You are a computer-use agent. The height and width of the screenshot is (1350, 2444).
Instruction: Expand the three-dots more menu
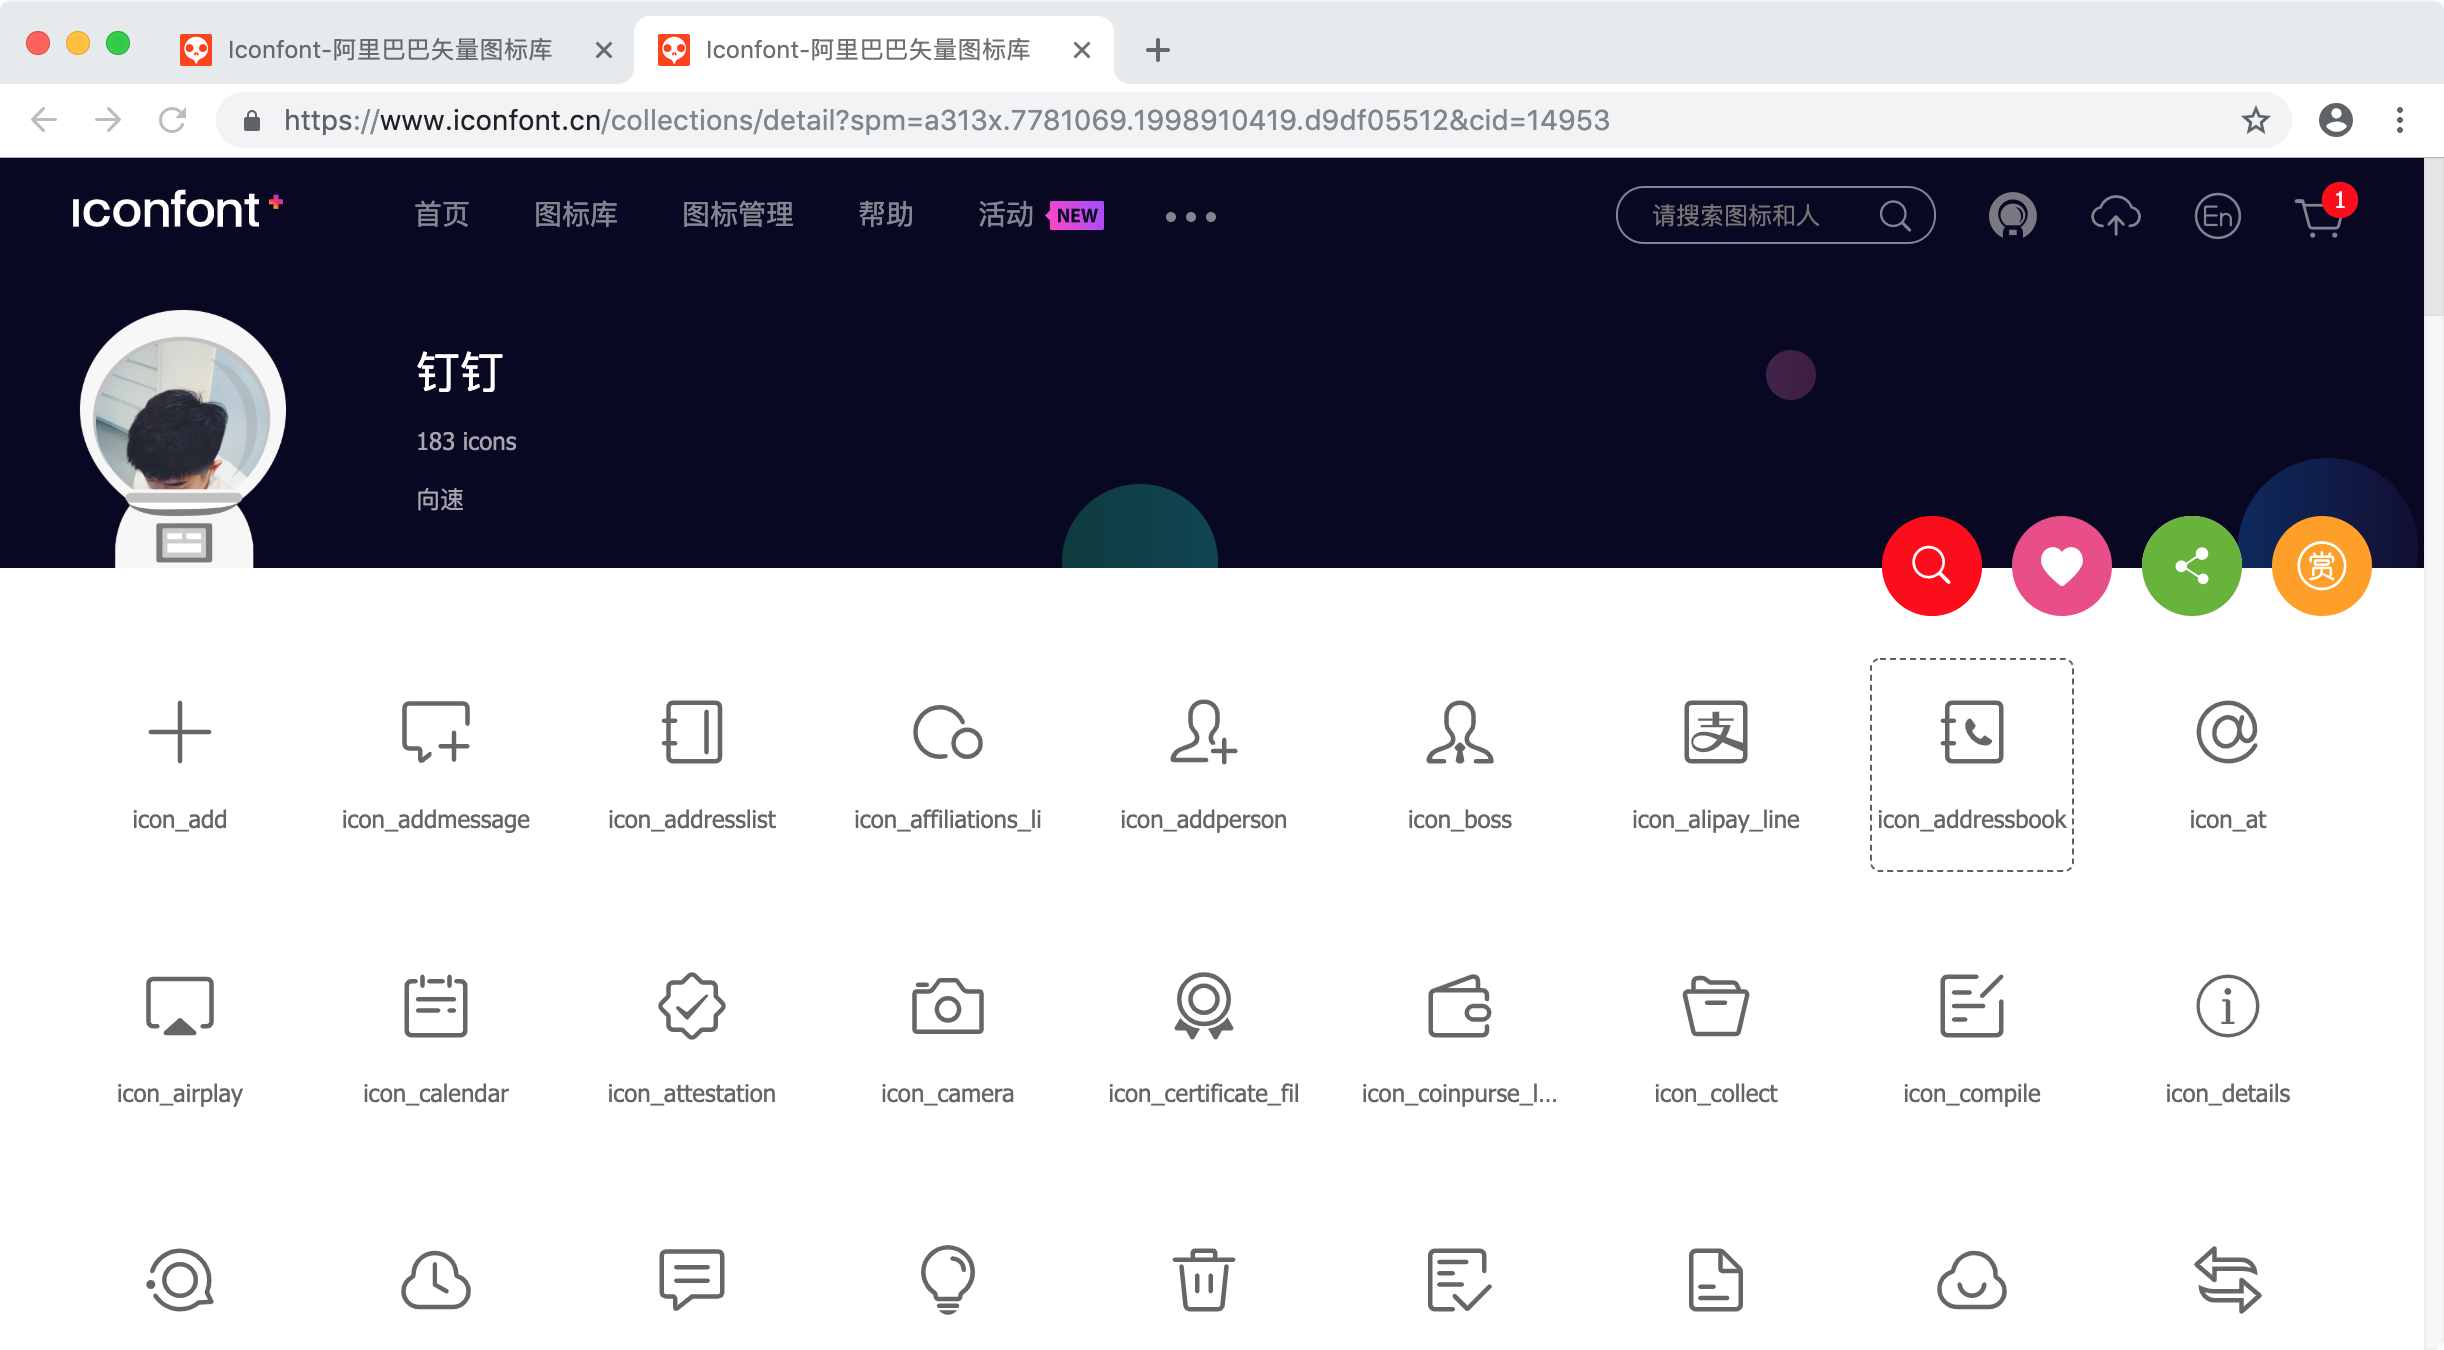1190,216
